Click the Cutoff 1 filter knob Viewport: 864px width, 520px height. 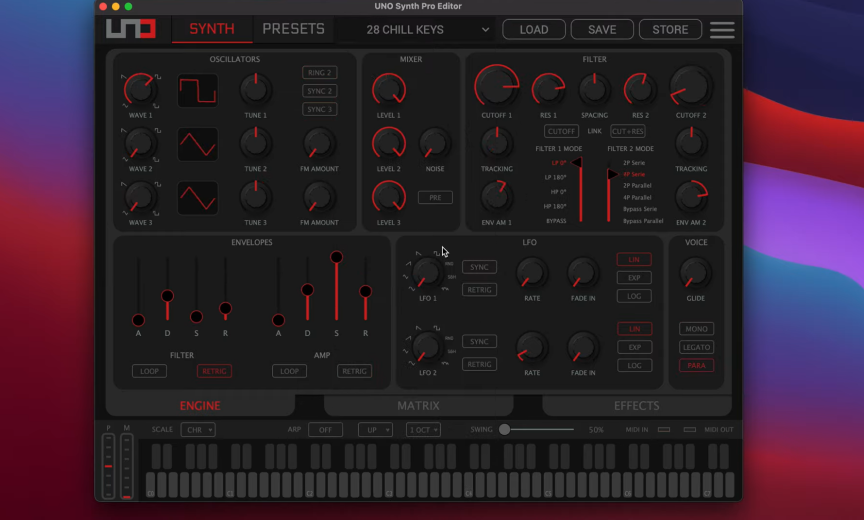[496, 87]
